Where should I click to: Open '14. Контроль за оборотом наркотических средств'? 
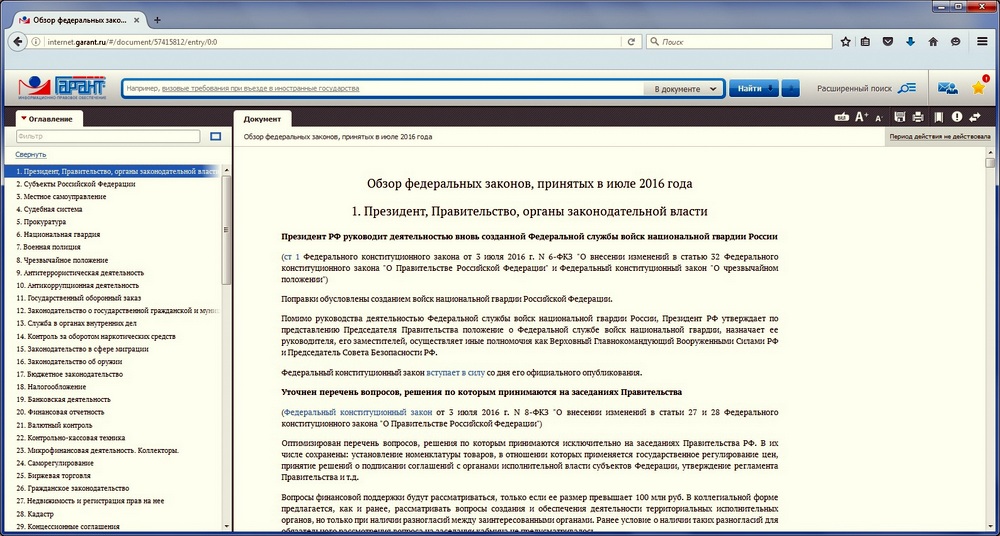point(96,336)
